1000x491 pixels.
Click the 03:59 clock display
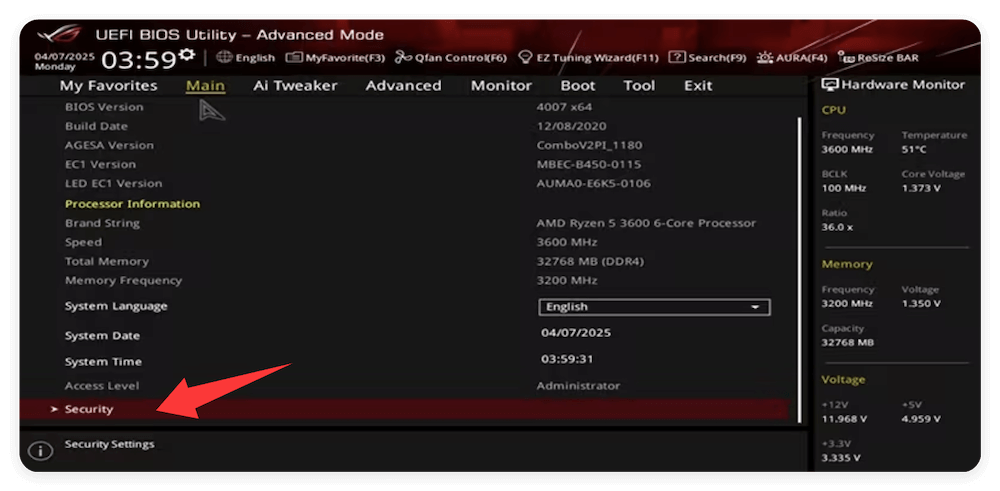[x=138, y=60]
